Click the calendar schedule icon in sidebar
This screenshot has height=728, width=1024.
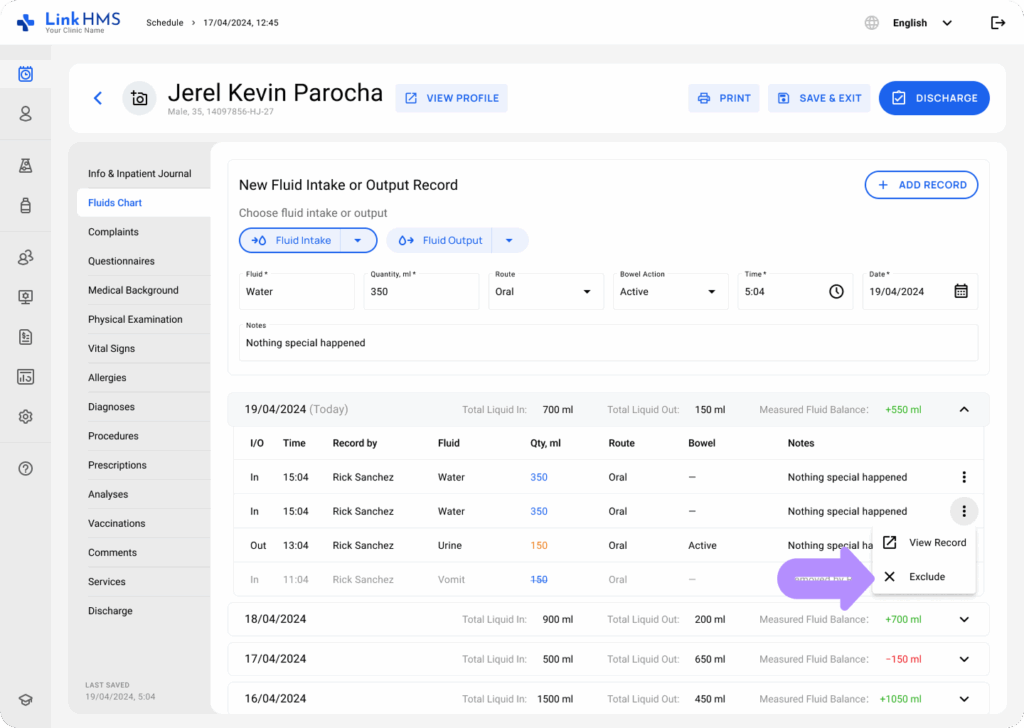(26, 74)
